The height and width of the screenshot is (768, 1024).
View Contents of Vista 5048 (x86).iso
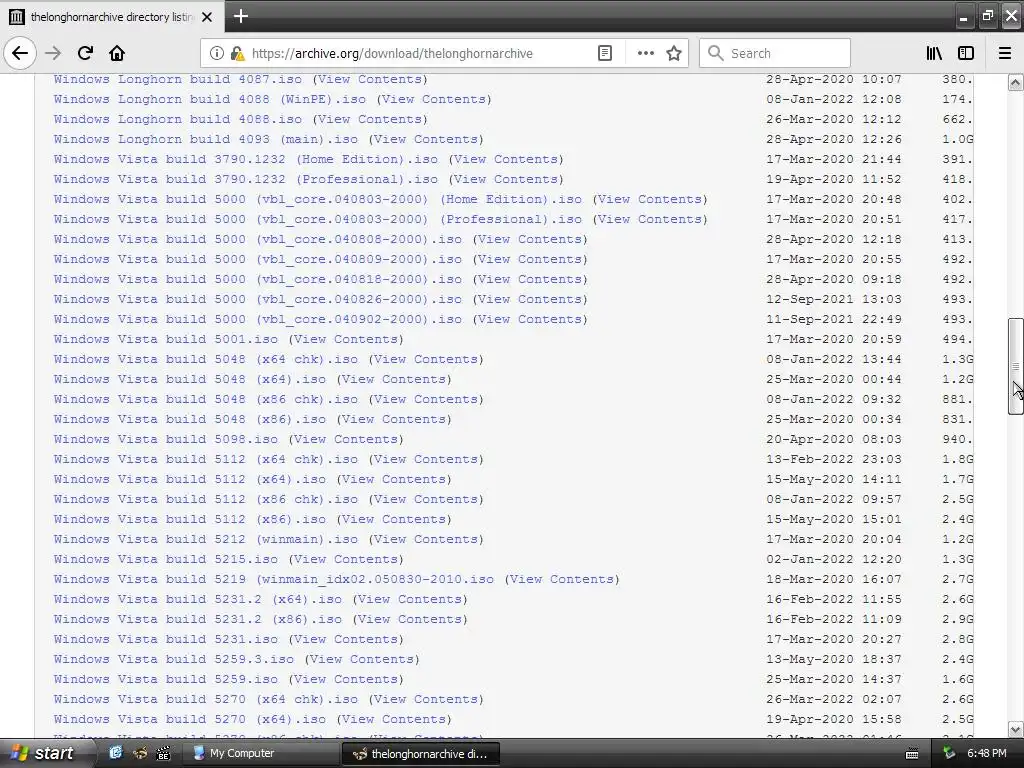[394, 419]
